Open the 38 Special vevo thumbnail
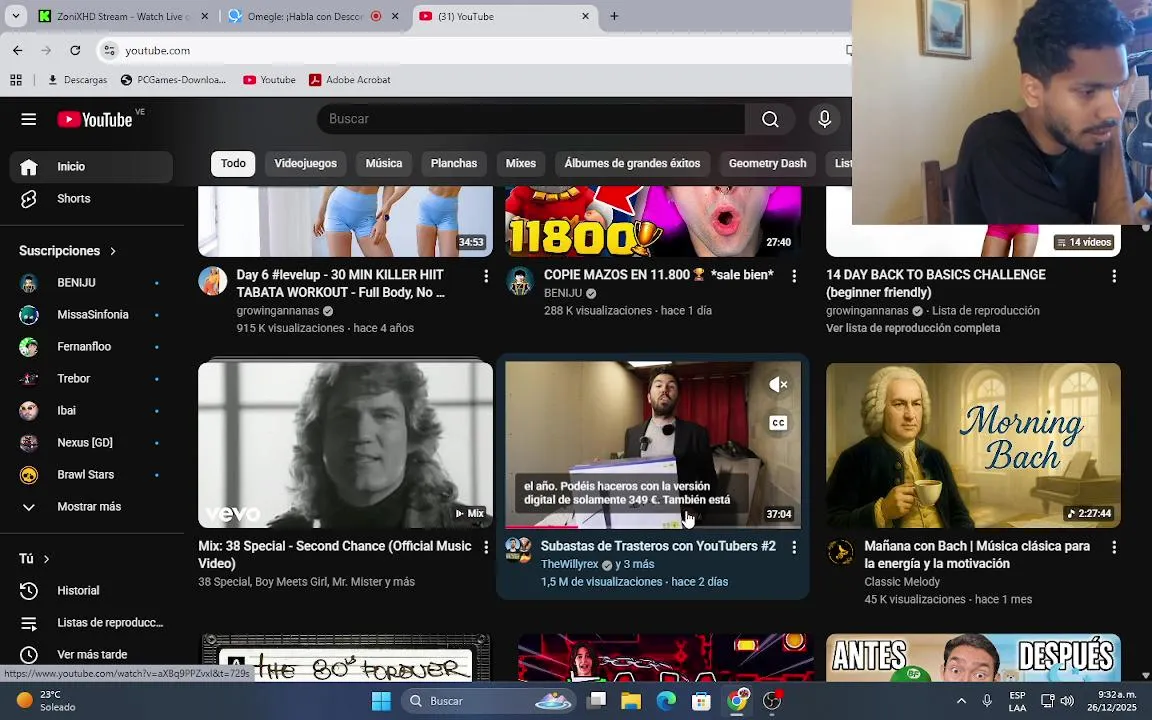Image resolution: width=1152 pixels, height=720 pixels. [345, 445]
